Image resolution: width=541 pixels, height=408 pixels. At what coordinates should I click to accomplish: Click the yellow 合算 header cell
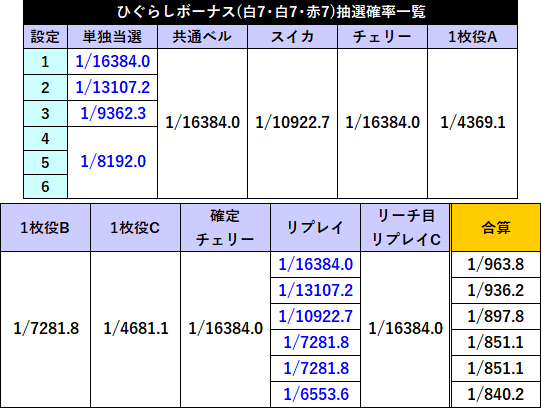(x=496, y=228)
